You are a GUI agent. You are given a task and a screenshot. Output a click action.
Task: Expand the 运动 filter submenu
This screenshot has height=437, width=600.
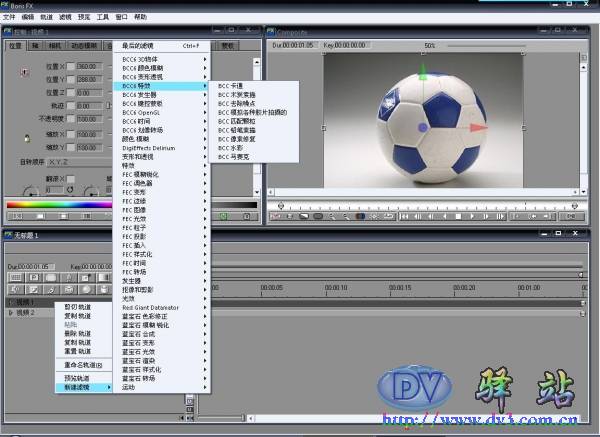point(161,387)
